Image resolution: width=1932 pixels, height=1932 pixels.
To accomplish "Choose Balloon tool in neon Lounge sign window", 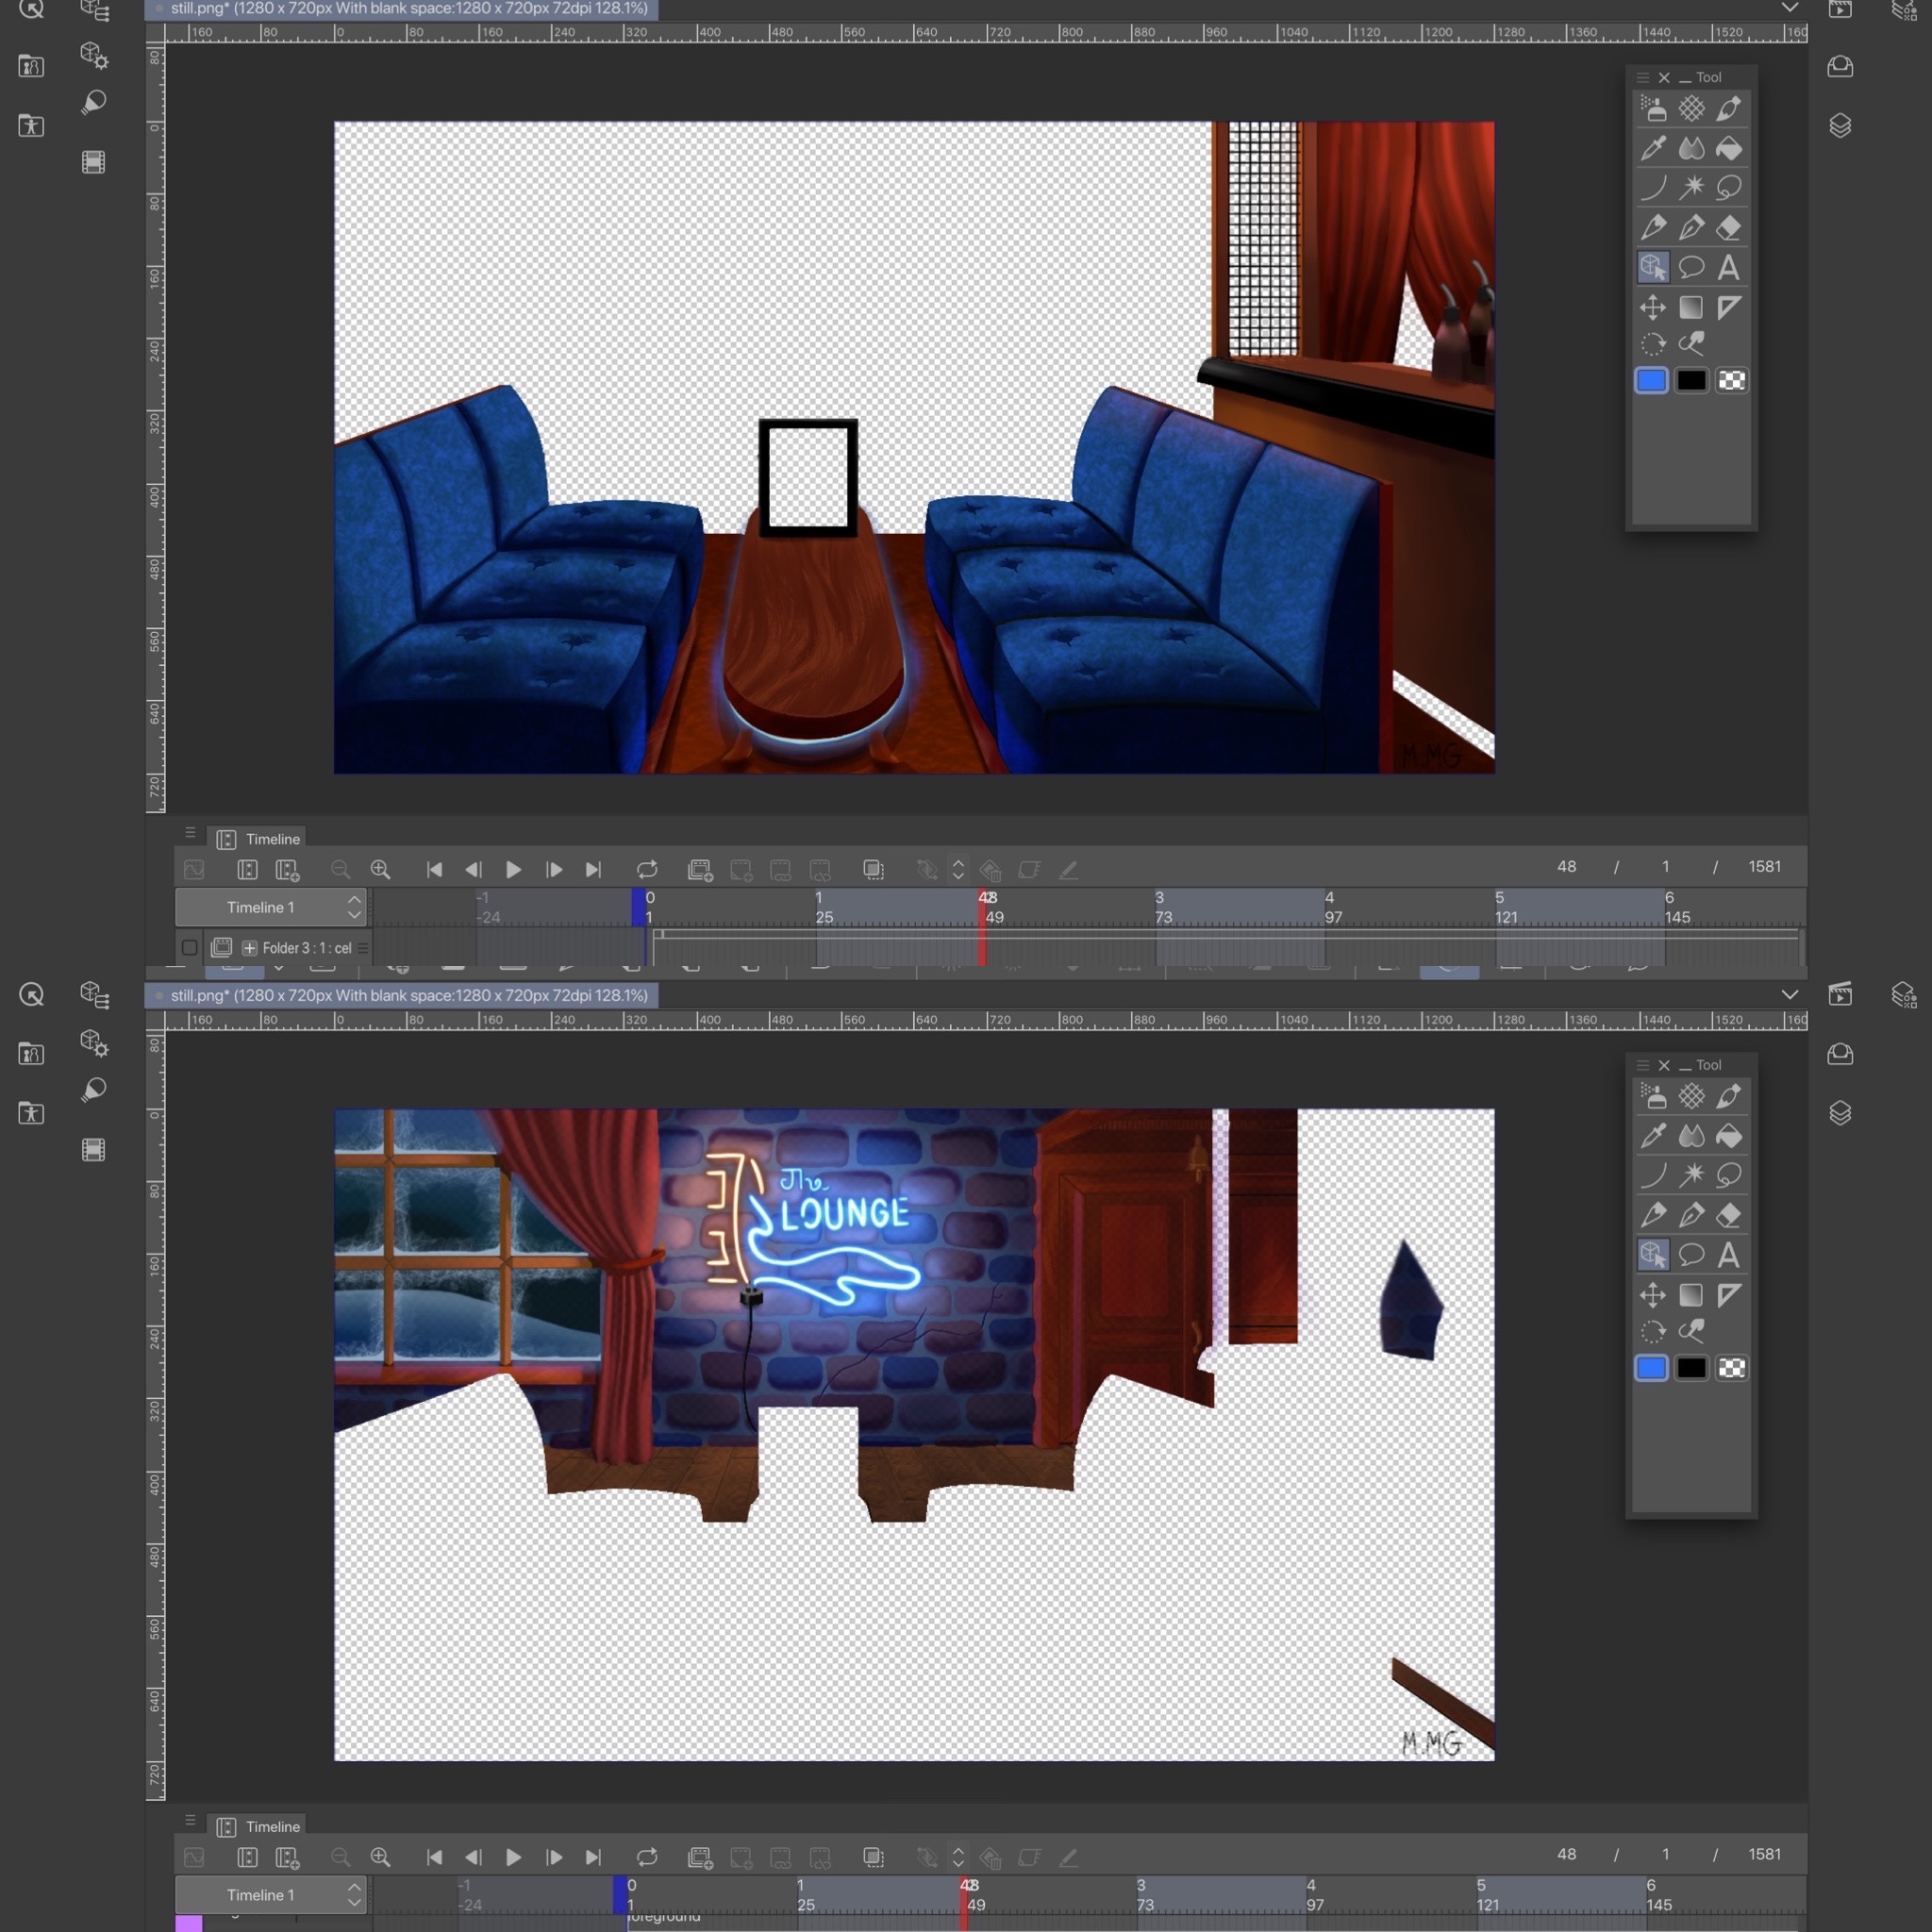I will tap(1691, 1255).
